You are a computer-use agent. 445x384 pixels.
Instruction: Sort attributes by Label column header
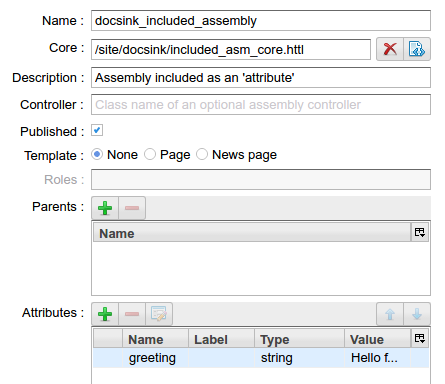pos(221,339)
